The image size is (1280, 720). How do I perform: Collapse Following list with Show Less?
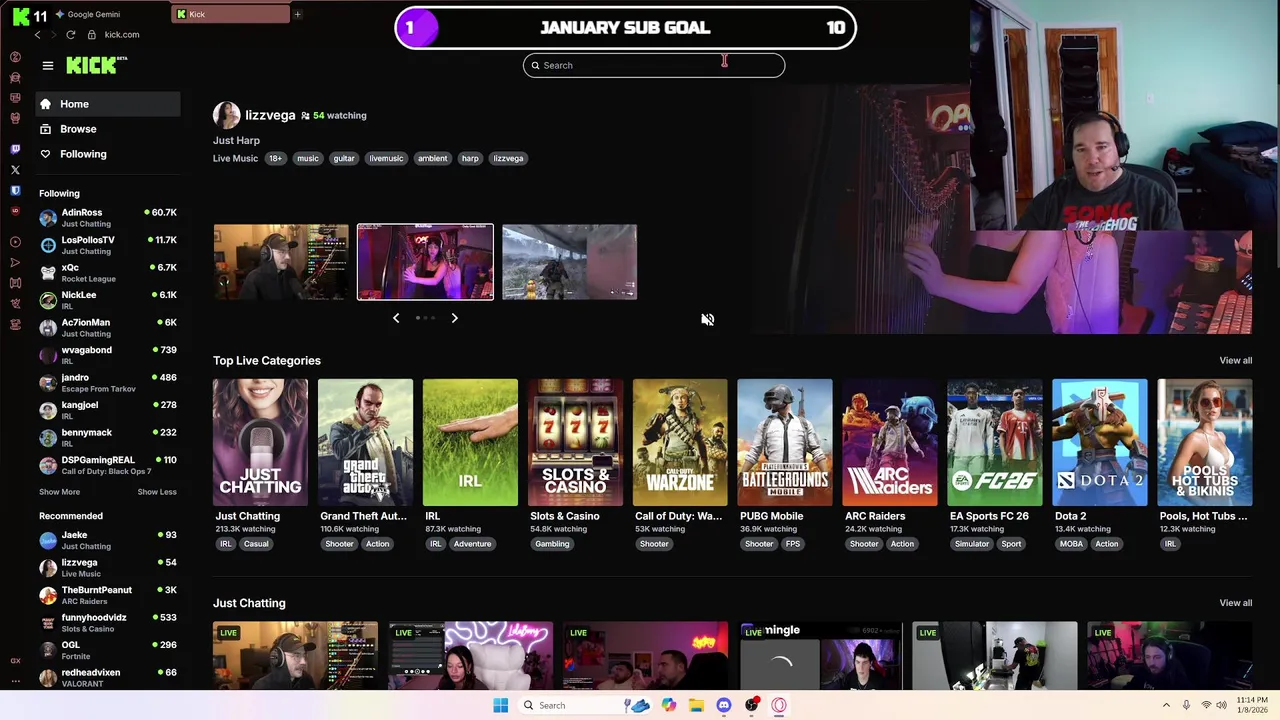pyautogui.click(x=157, y=492)
